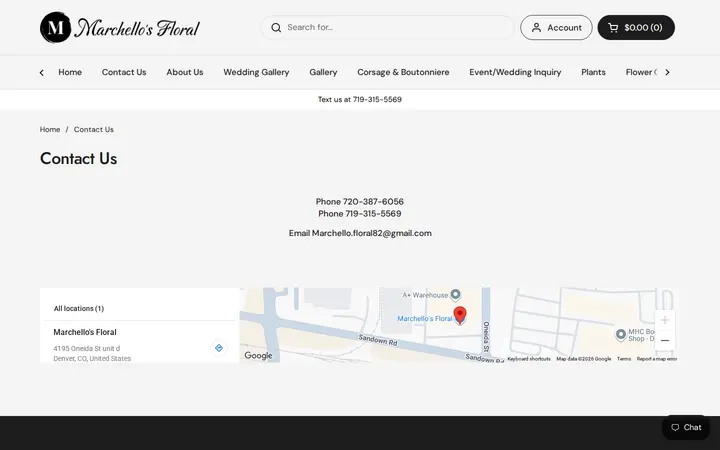Open map Keyboard shortcuts
The image size is (720, 450).
click(x=529, y=359)
